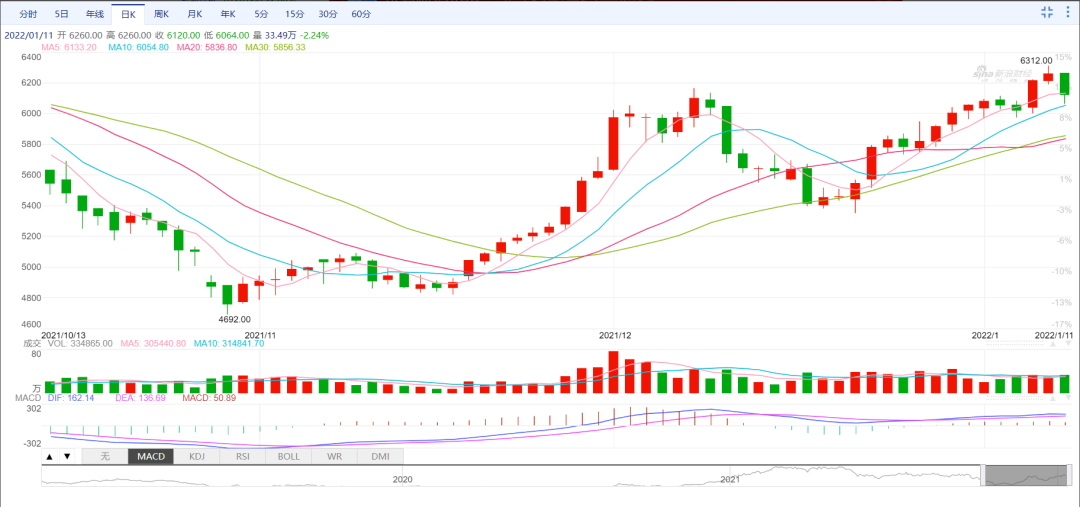Choose the 15分 minute interval
This screenshot has height=507, width=1080.
click(x=294, y=14)
